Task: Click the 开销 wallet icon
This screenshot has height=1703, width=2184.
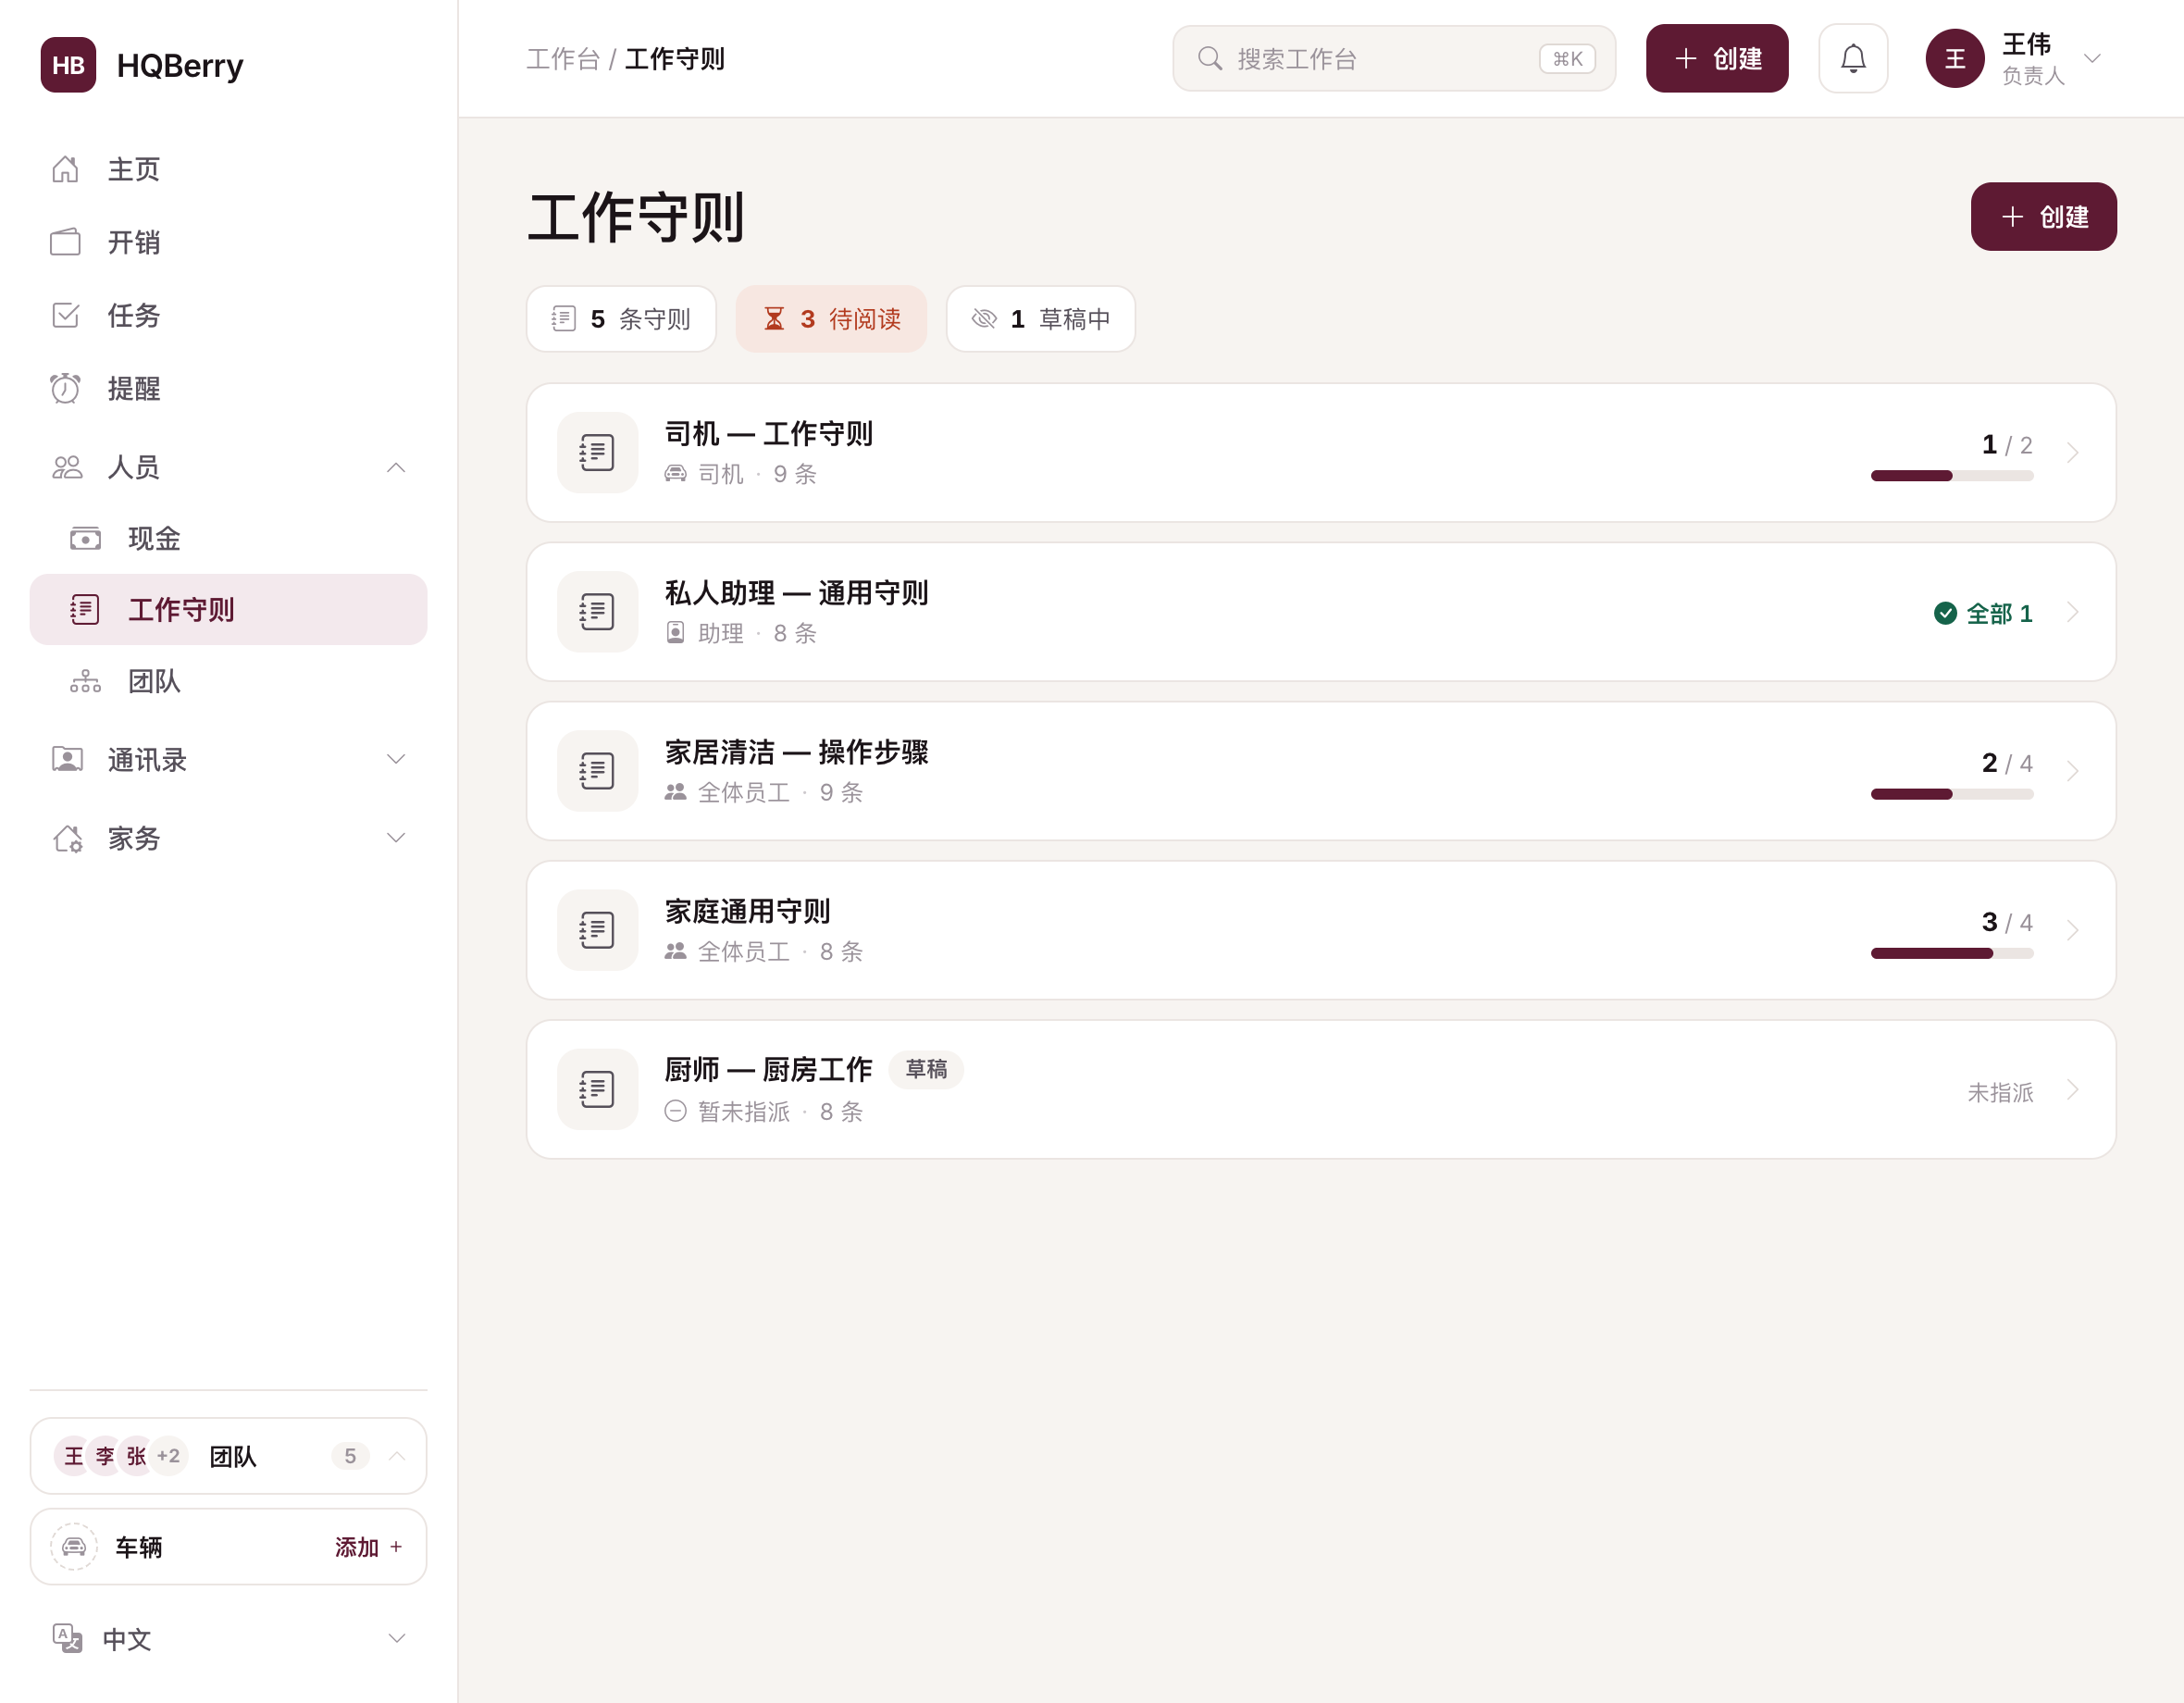Action: [66, 242]
